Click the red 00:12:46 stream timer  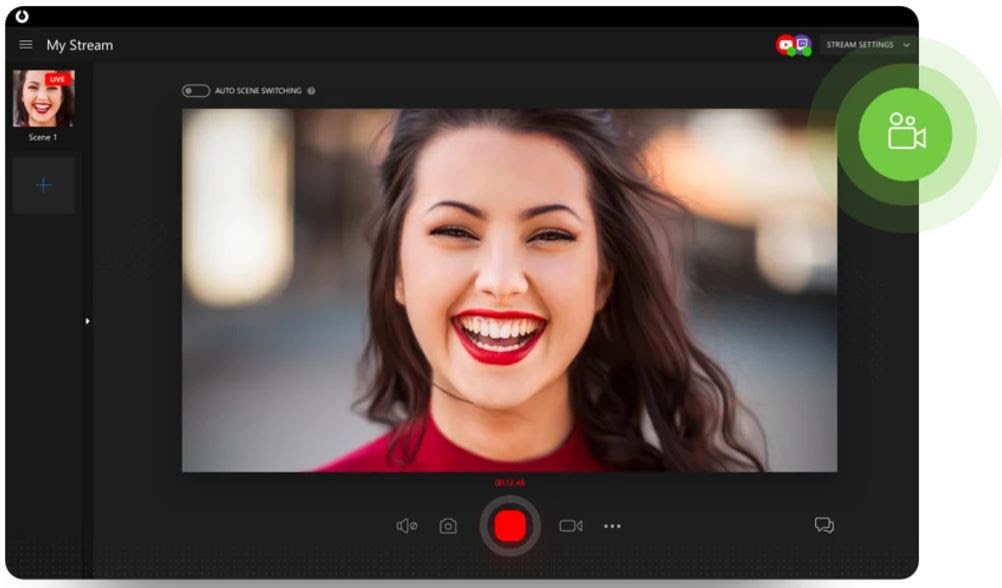pyautogui.click(x=511, y=481)
